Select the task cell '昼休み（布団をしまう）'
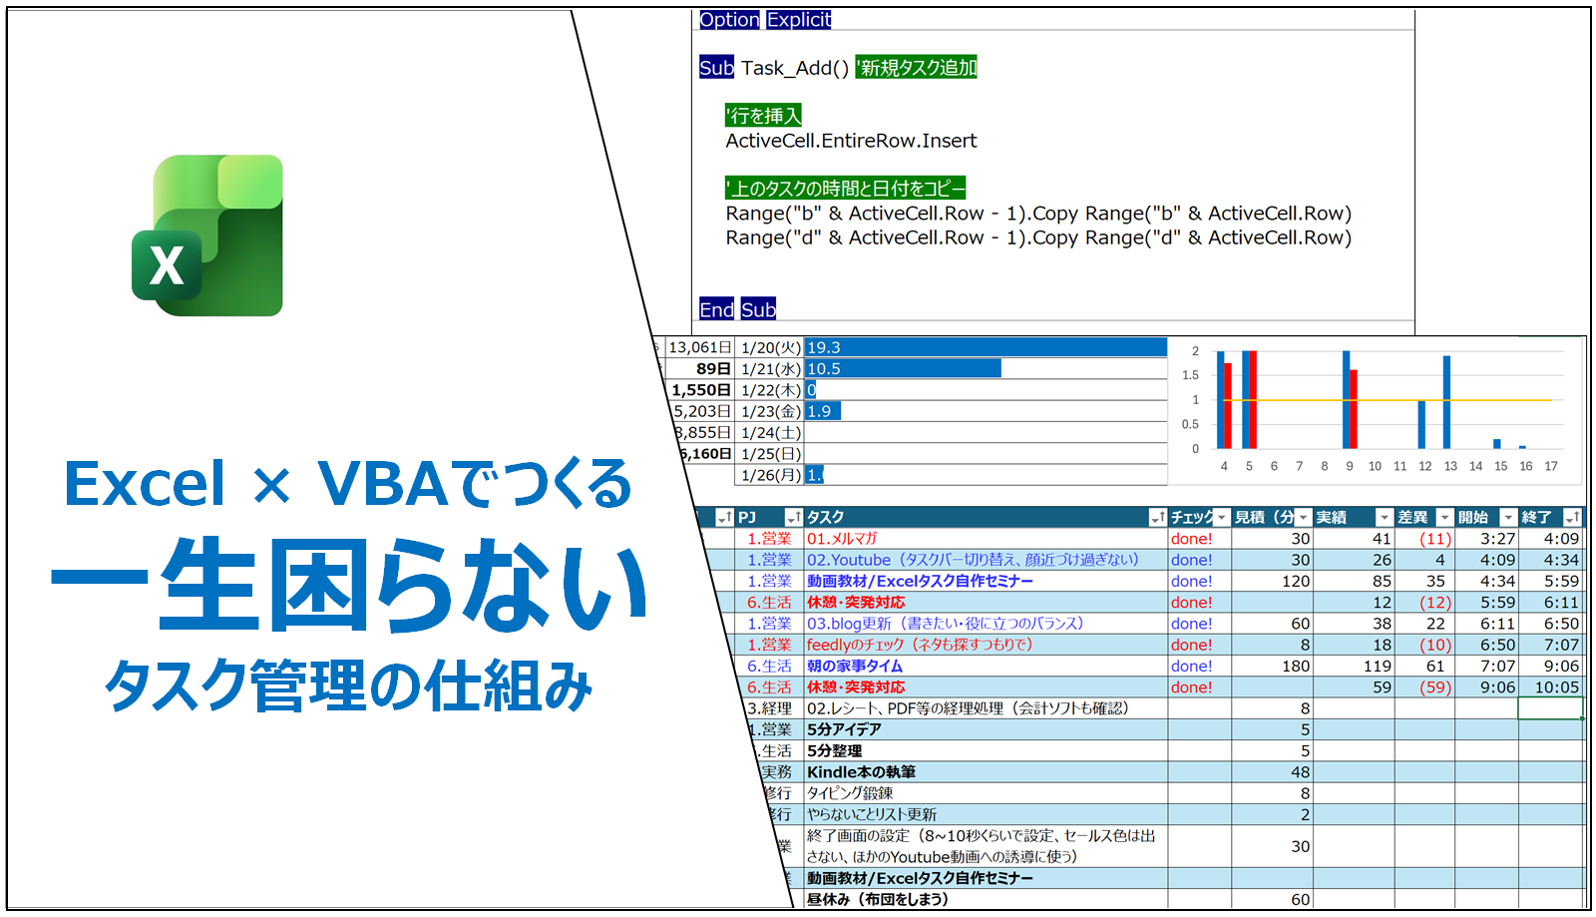 (x=986, y=899)
